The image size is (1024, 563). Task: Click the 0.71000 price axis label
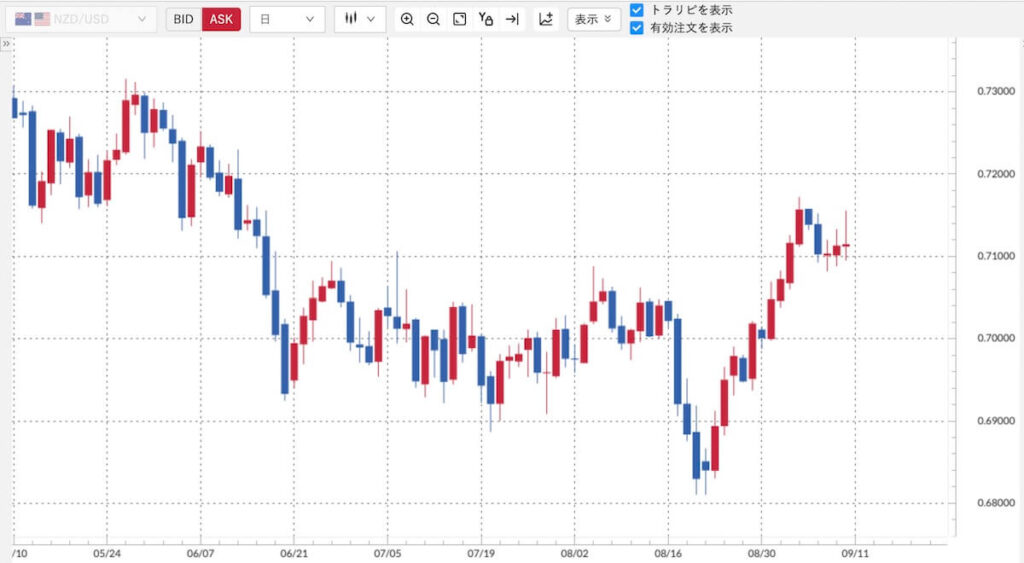(x=996, y=256)
